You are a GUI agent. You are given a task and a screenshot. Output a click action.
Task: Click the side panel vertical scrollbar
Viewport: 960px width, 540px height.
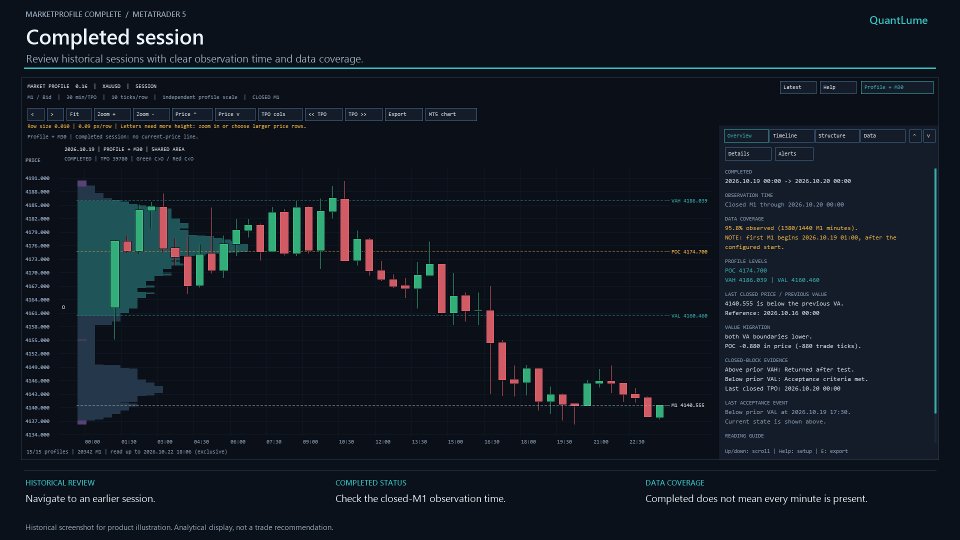tap(935, 291)
